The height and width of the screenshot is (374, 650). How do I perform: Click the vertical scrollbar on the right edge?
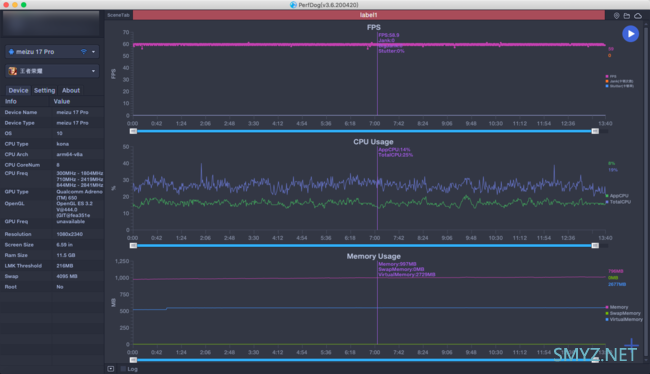646,191
